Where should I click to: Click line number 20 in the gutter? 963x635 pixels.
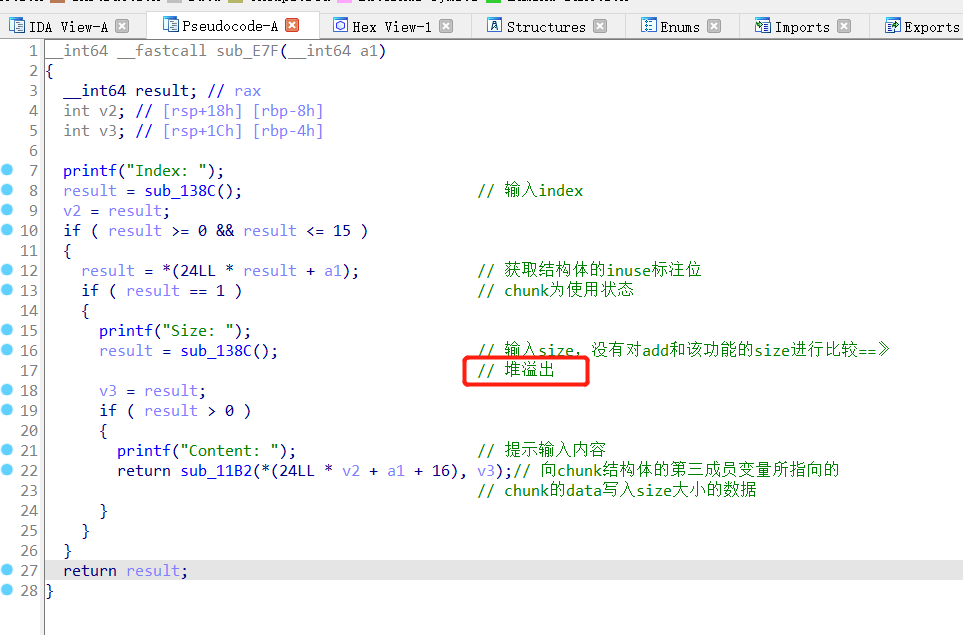[29, 430]
